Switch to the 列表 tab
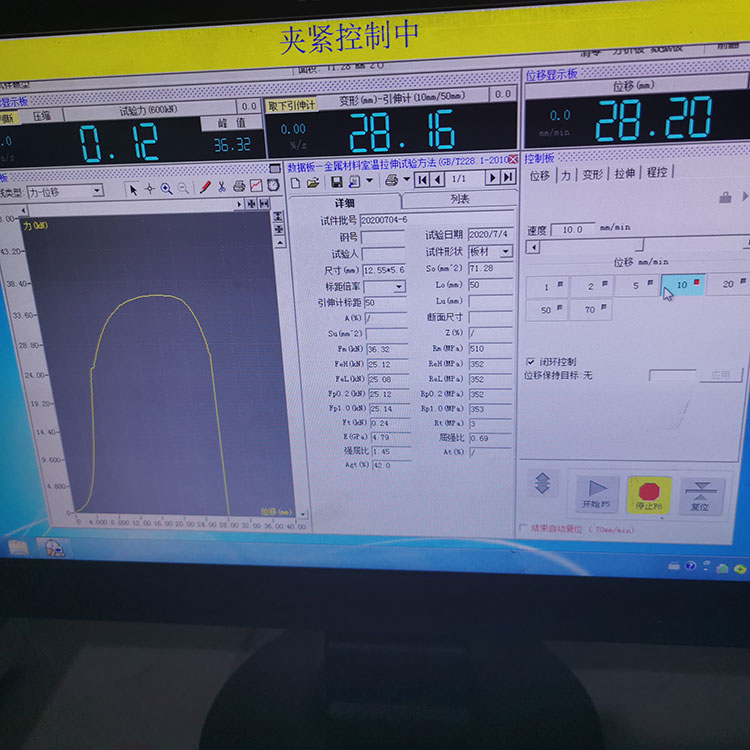Image resolution: width=750 pixels, height=750 pixels. [x=460, y=200]
